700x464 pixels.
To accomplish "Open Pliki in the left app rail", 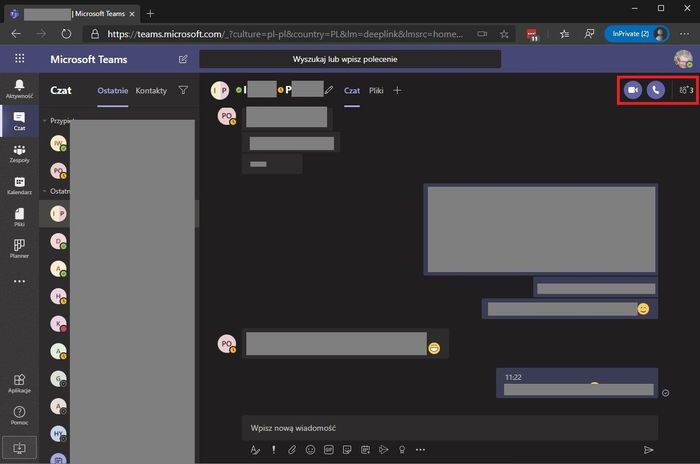I will [x=19, y=217].
